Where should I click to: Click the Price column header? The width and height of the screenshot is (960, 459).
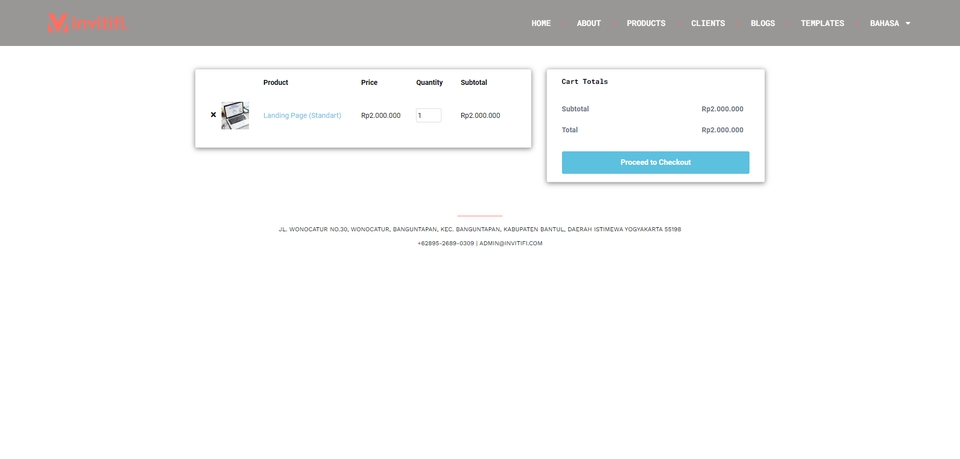[x=369, y=82]
